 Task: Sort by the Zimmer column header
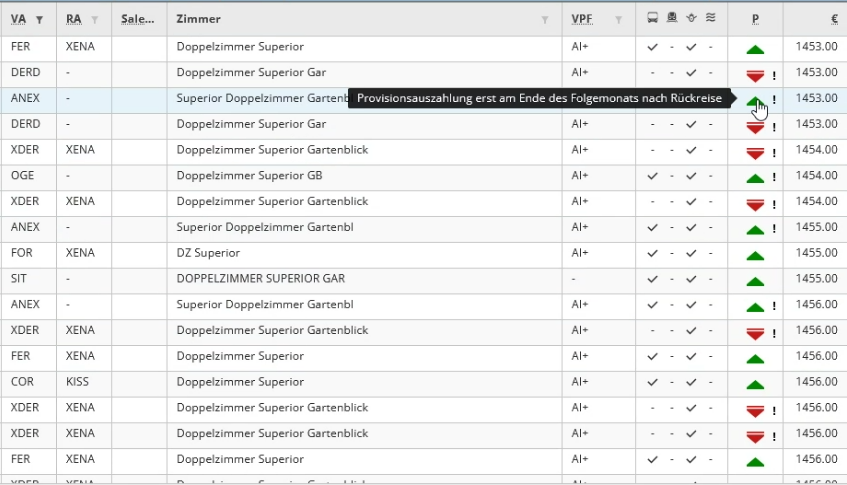pos(198,19)
